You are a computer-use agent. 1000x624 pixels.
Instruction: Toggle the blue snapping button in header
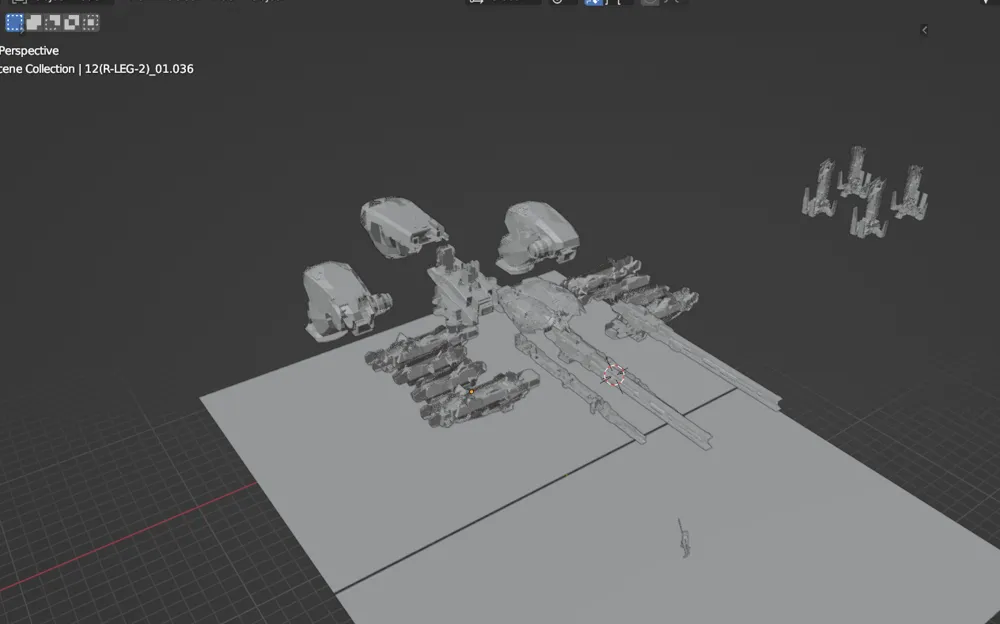click(592, 3)
